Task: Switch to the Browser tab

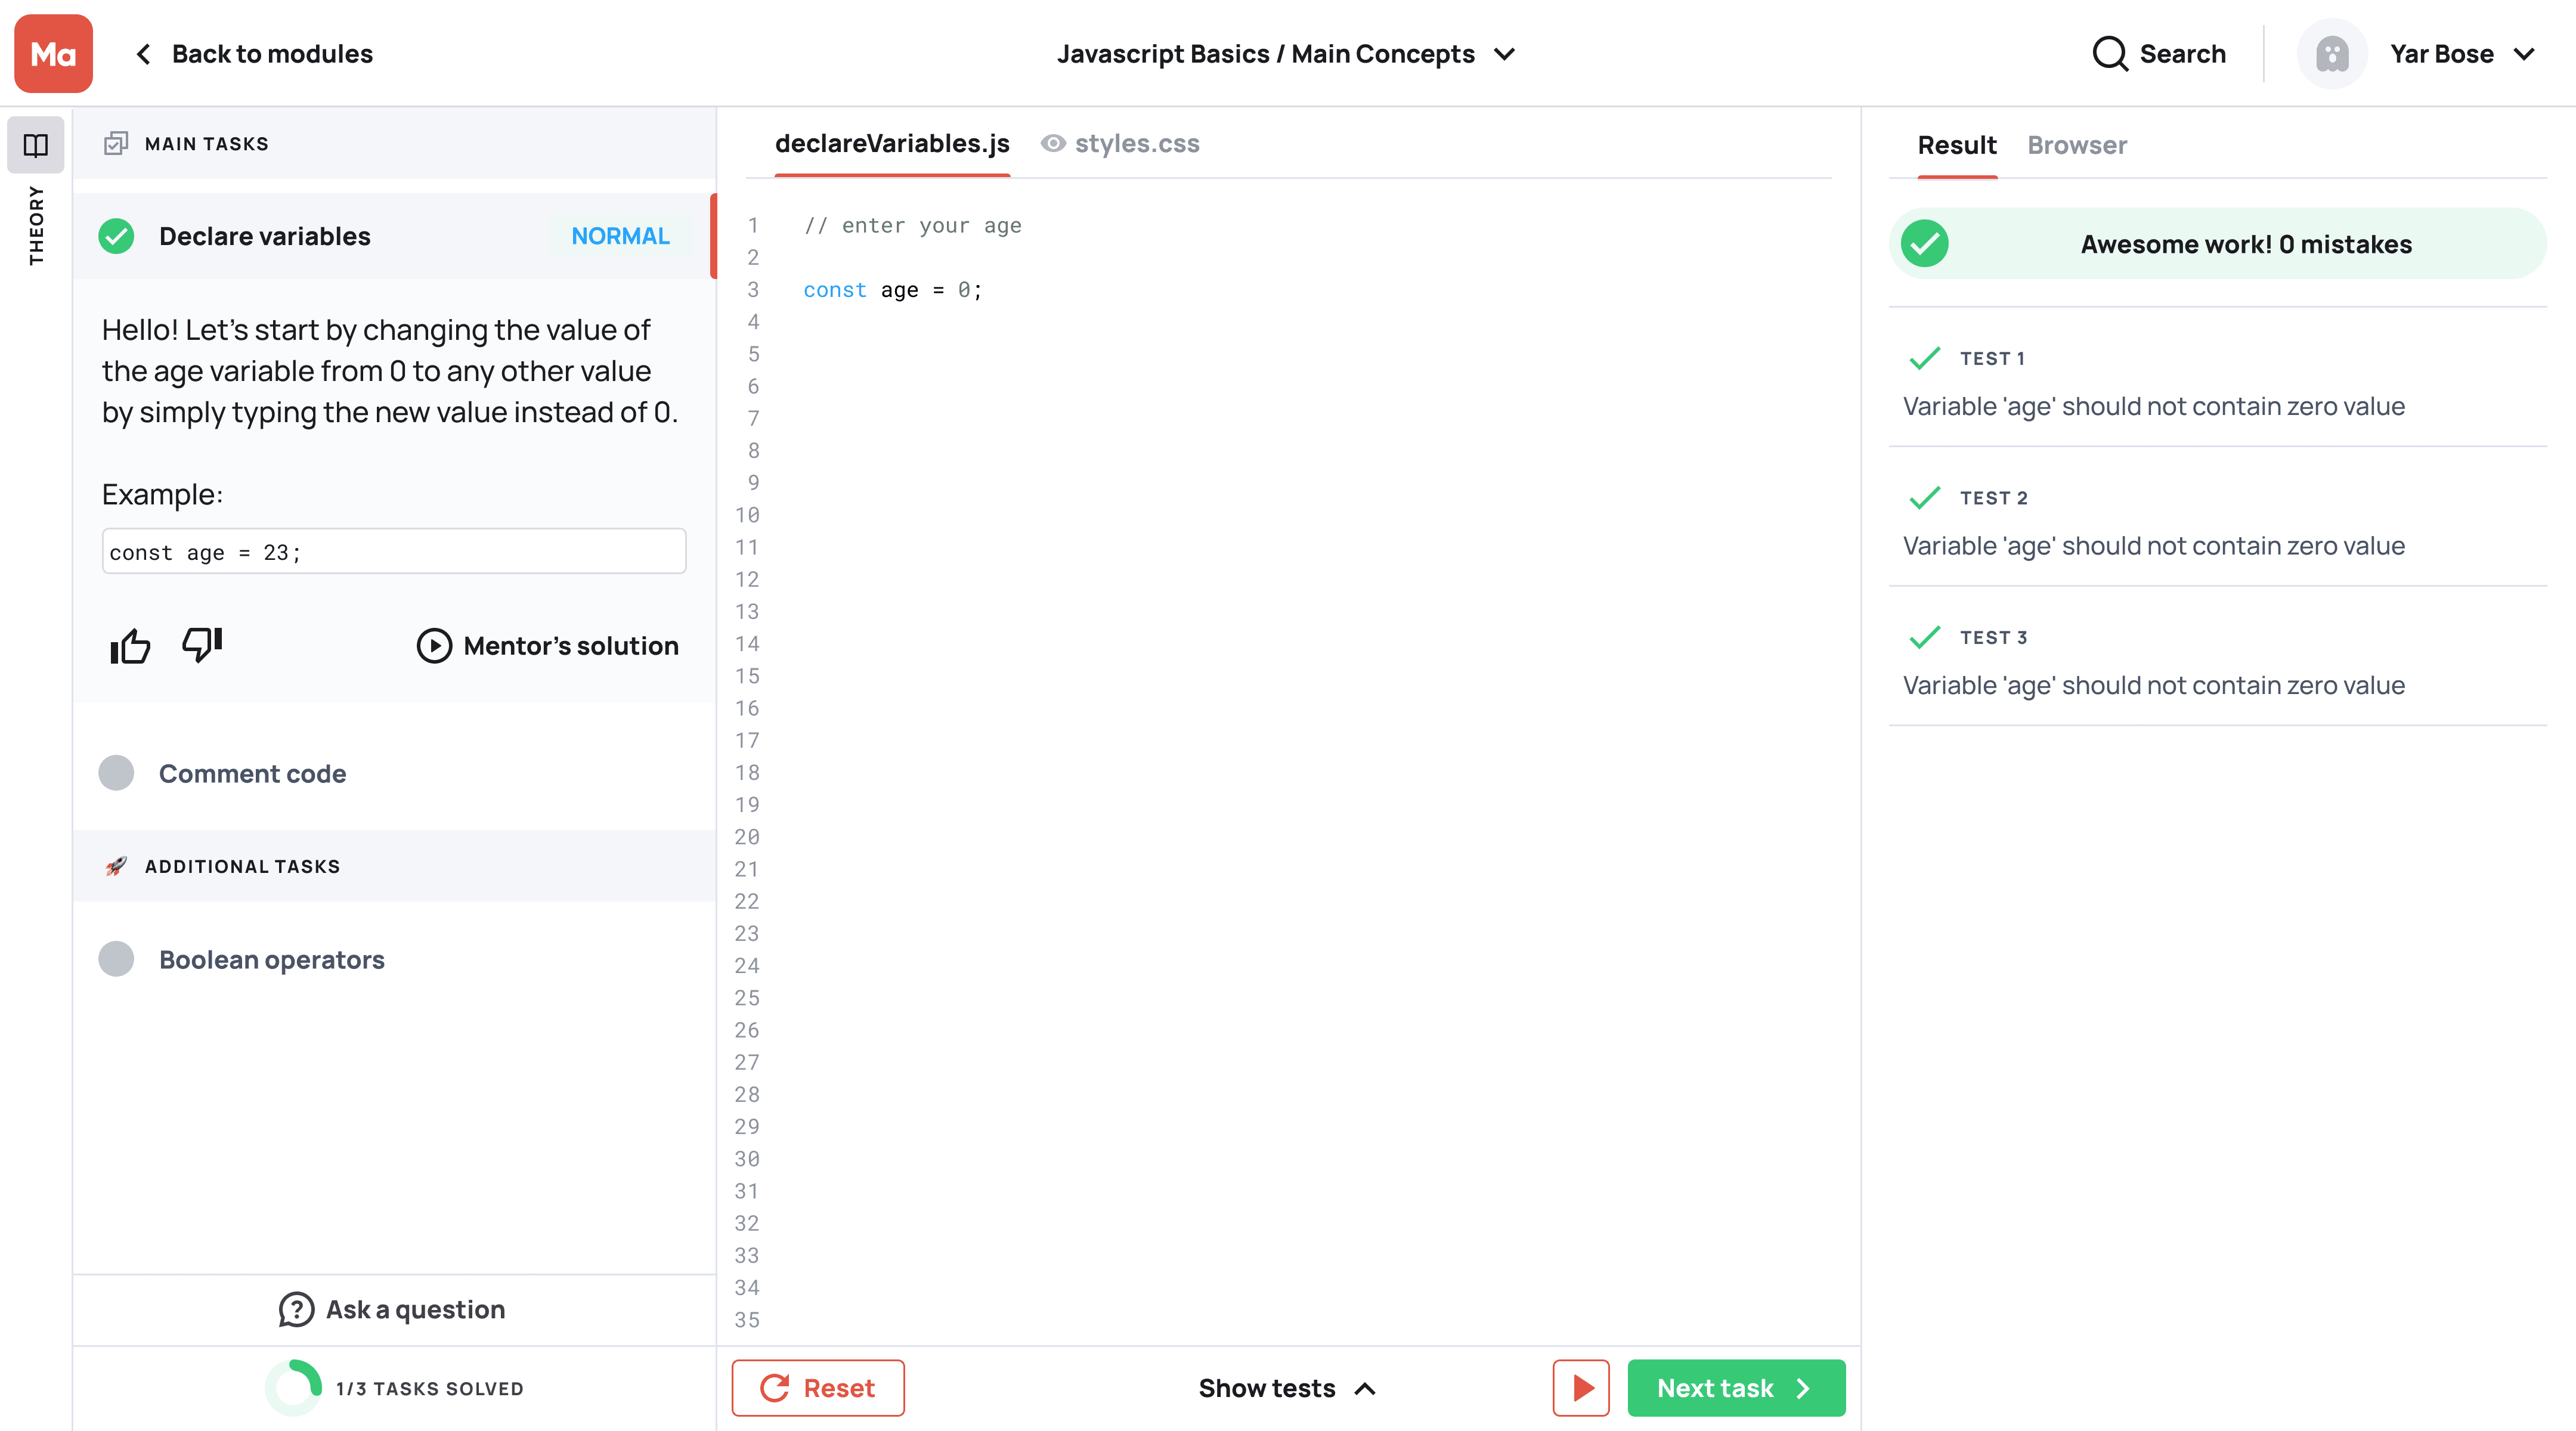Action: (2076, 145)
